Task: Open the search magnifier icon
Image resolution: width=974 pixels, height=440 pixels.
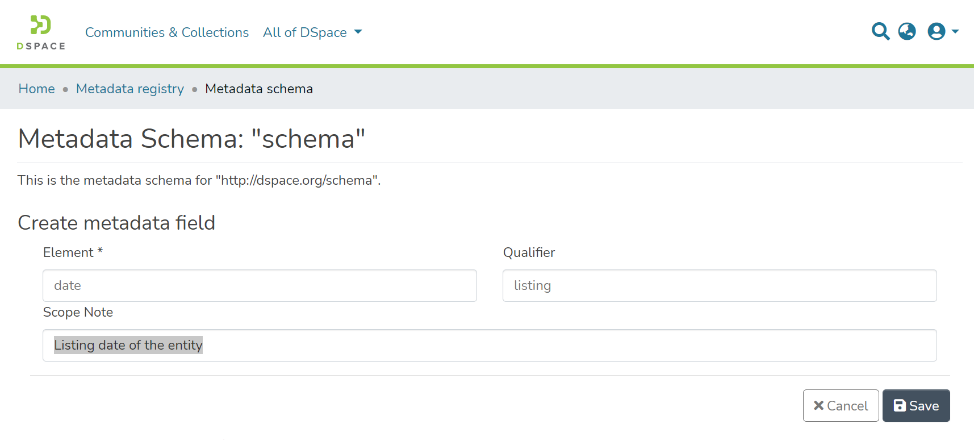Action: coord(880,31)
